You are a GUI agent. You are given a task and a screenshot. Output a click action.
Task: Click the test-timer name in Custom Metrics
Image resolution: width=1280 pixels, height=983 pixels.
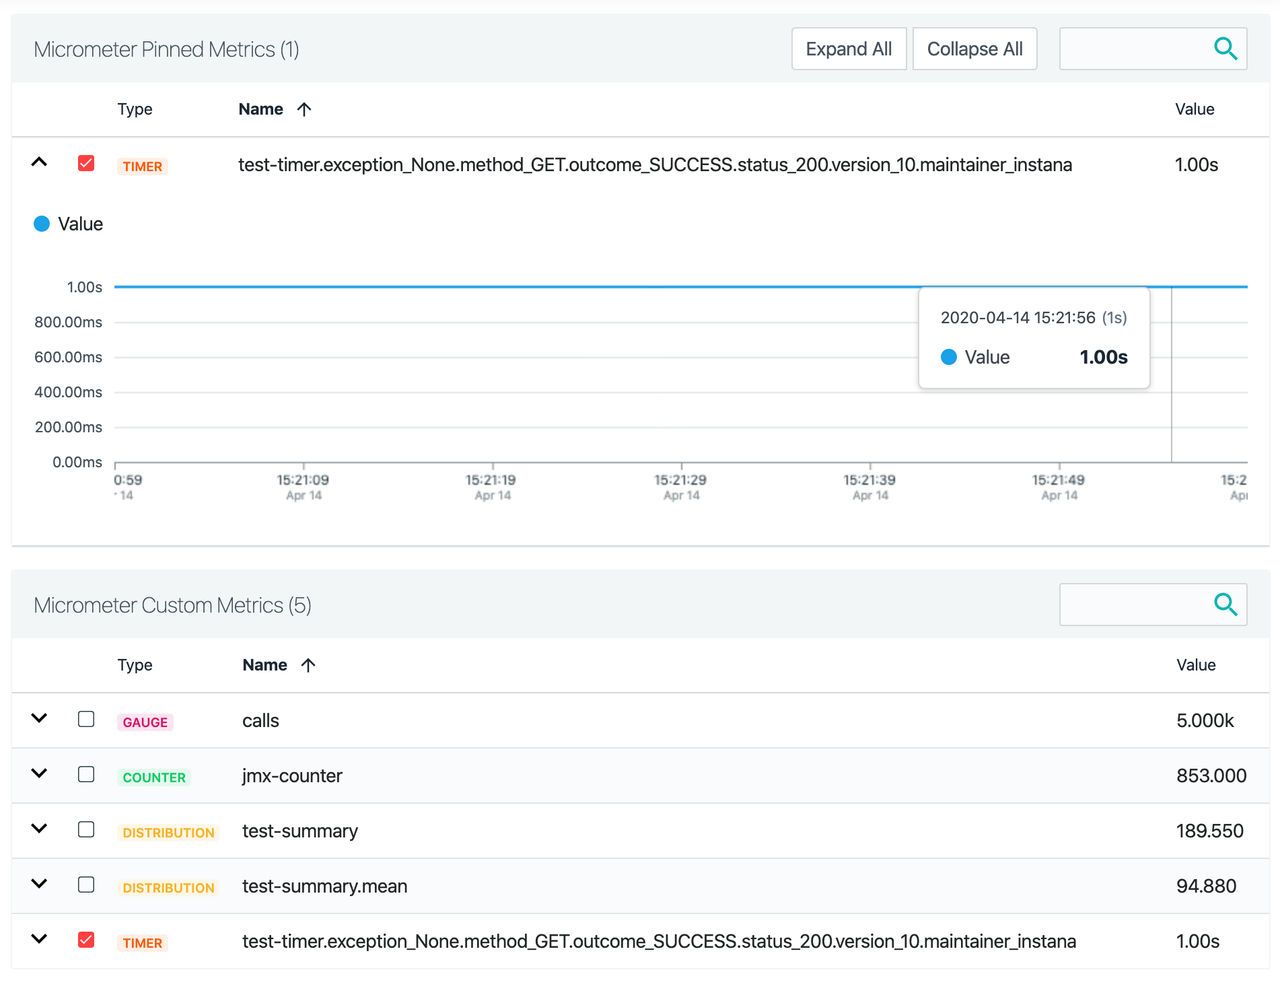(659, 941)
